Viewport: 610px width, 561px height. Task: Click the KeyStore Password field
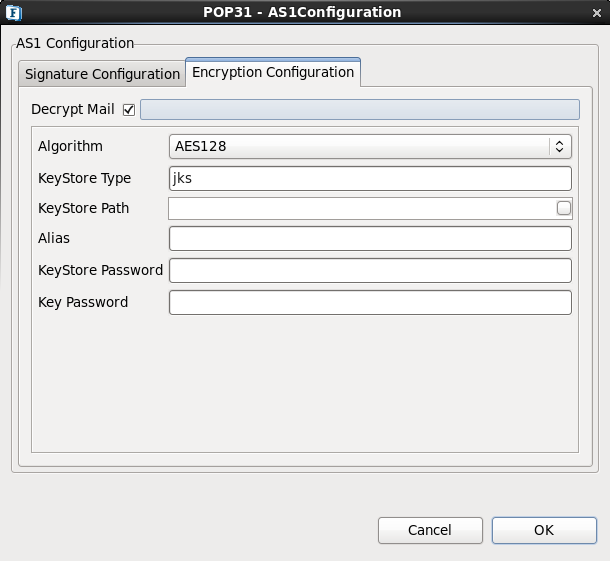(x=370, y=270)
